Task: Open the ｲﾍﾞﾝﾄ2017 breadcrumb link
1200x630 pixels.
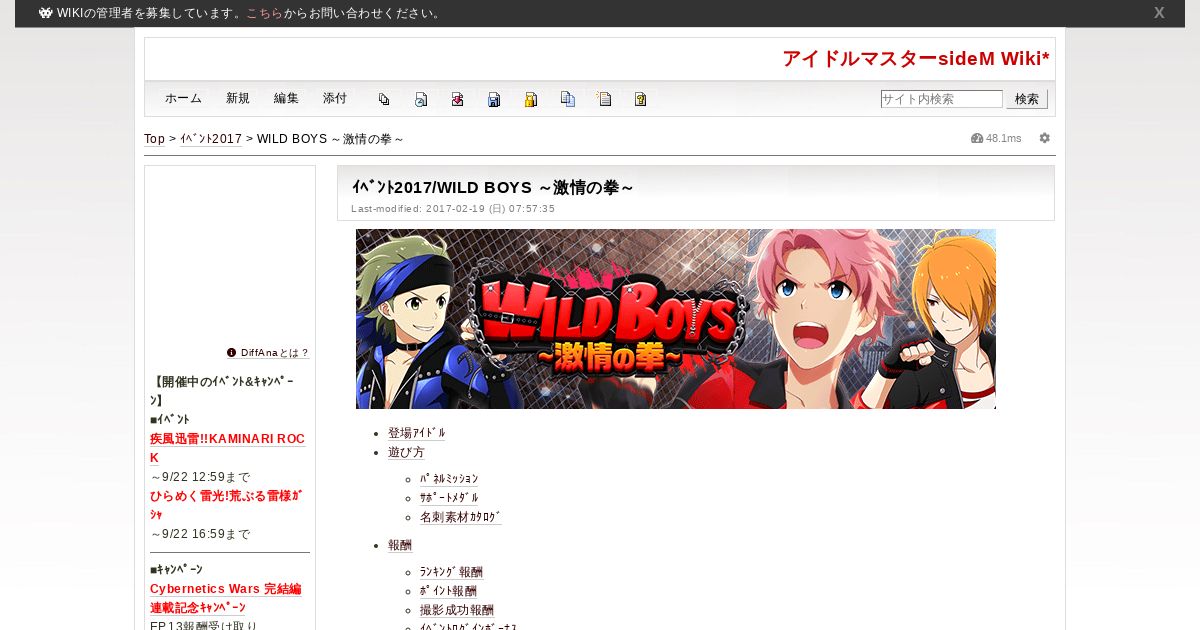Action: pyautogui.click(x=211, y=139)
